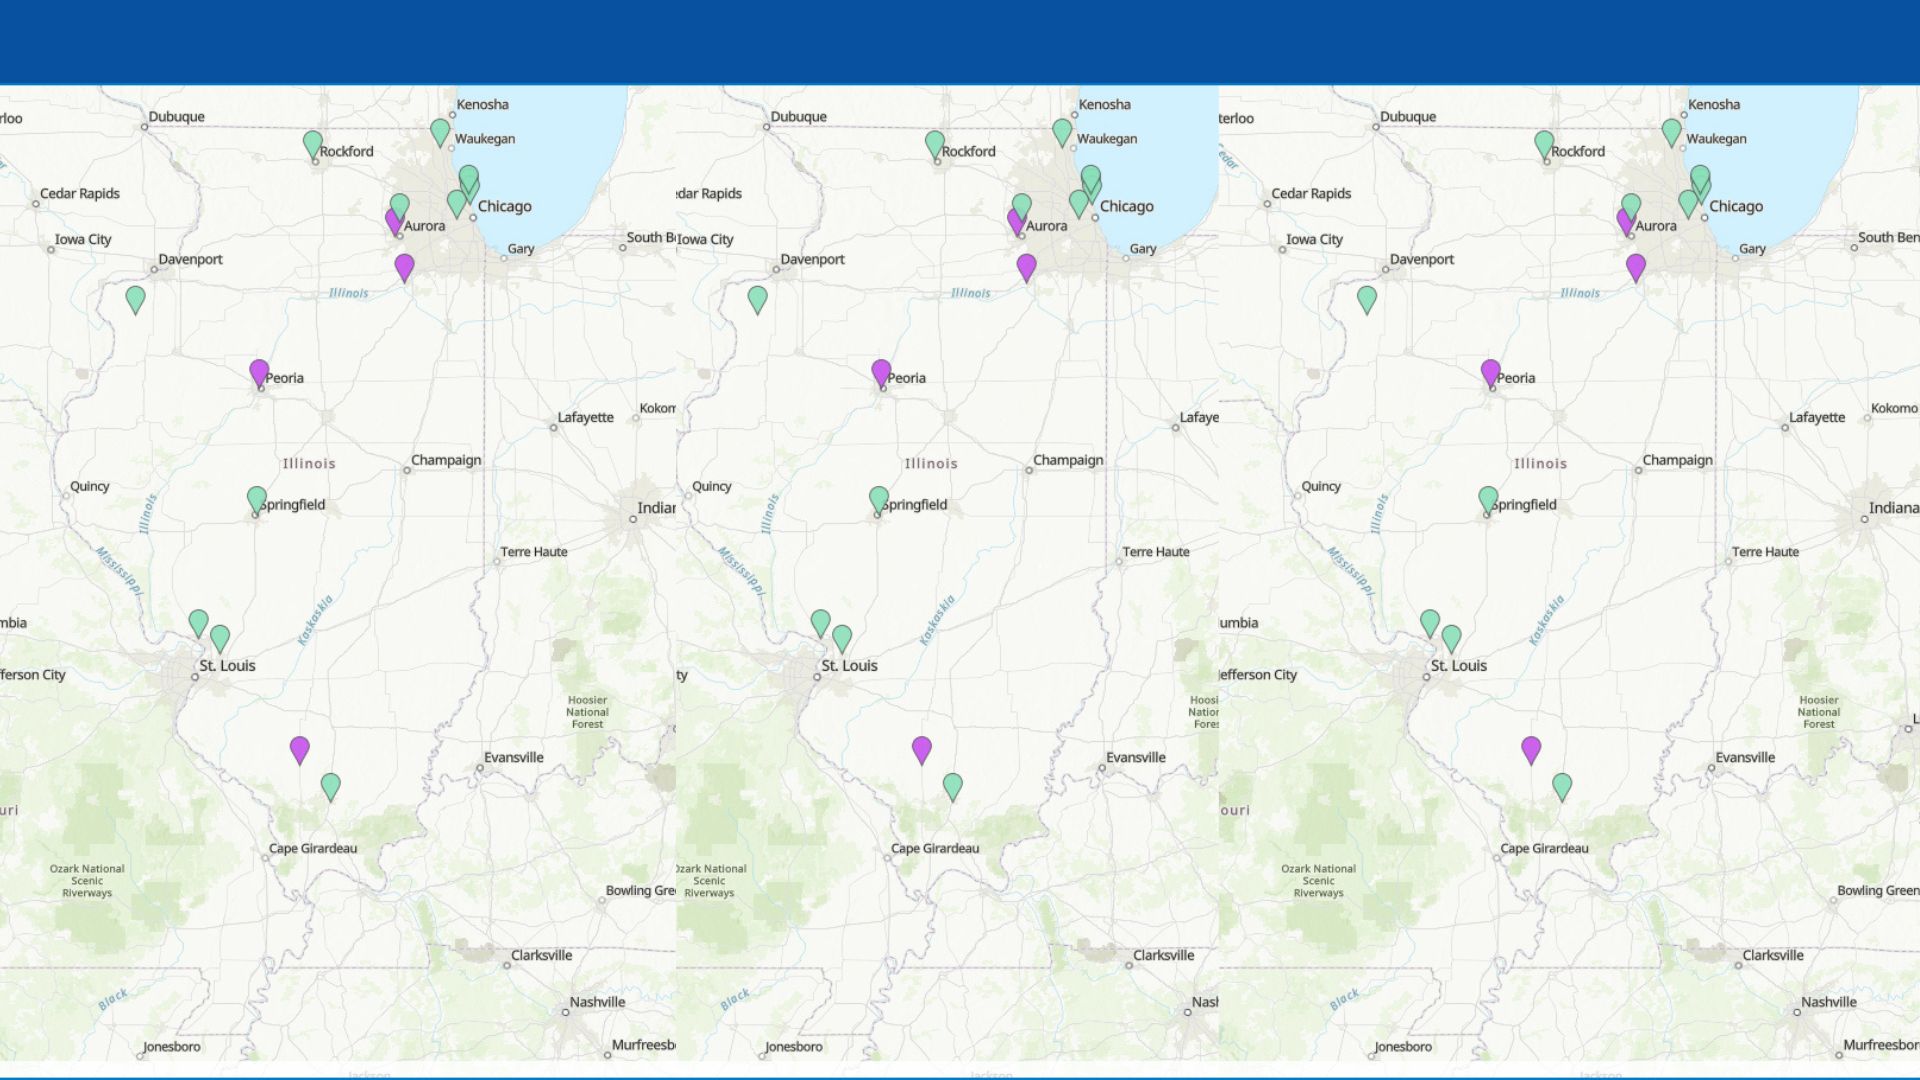Click 'Ozark National Scenic Riverways' label, left map
The width and height of the screenshot is (1920, 1080).
(87, 881)
